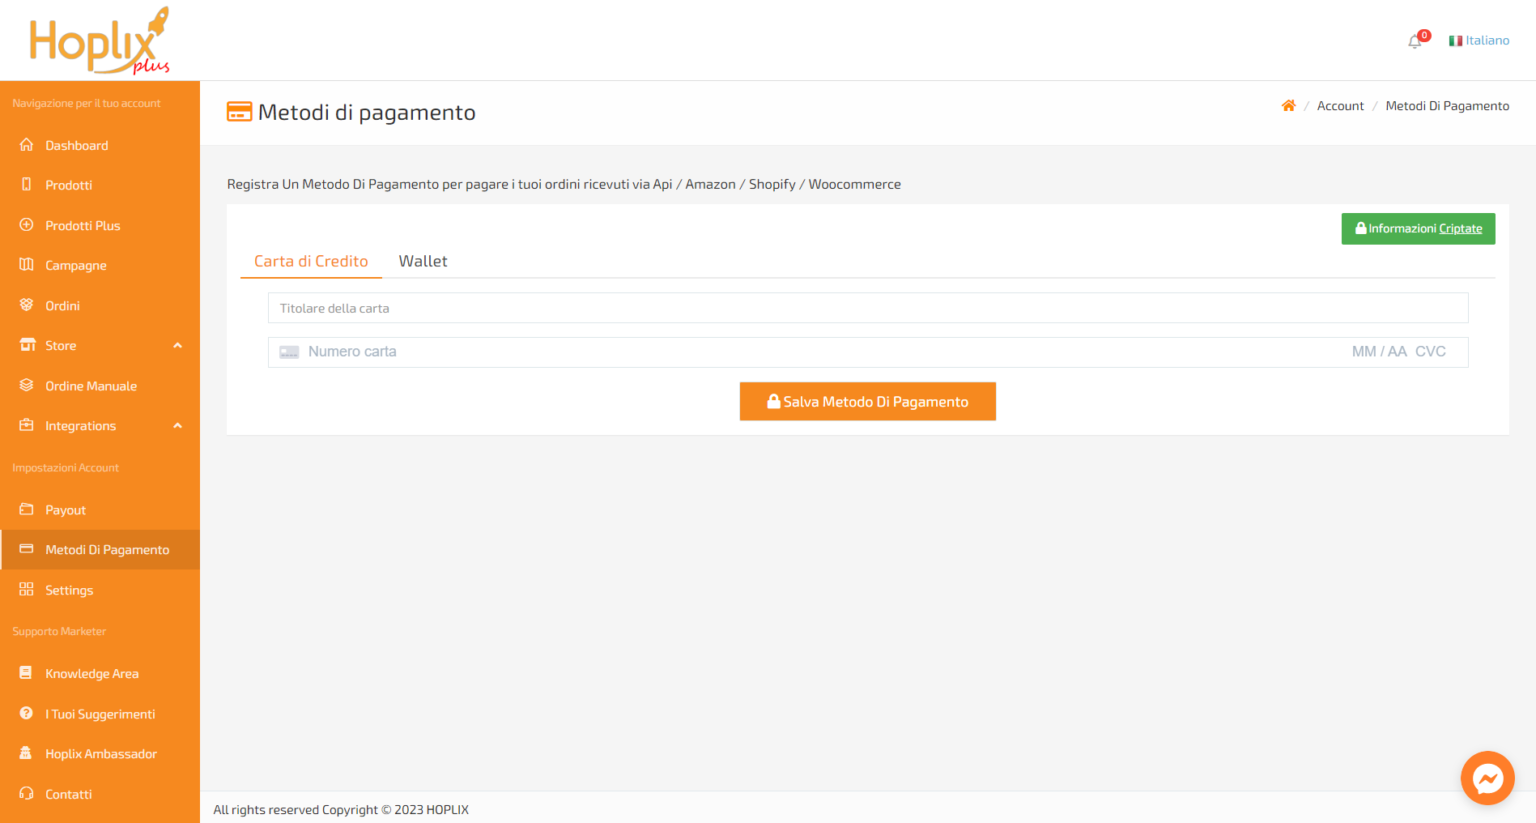Open Metodi Di Pagamento in sidebar
Viewport: 1536px width, 823px height.
(x=100, y=550)
